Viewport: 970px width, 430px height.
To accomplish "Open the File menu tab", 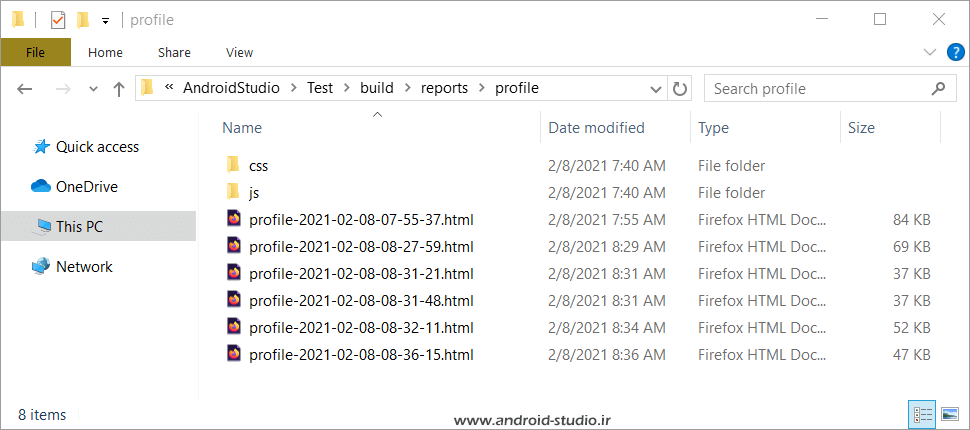I will pos(35,53).
